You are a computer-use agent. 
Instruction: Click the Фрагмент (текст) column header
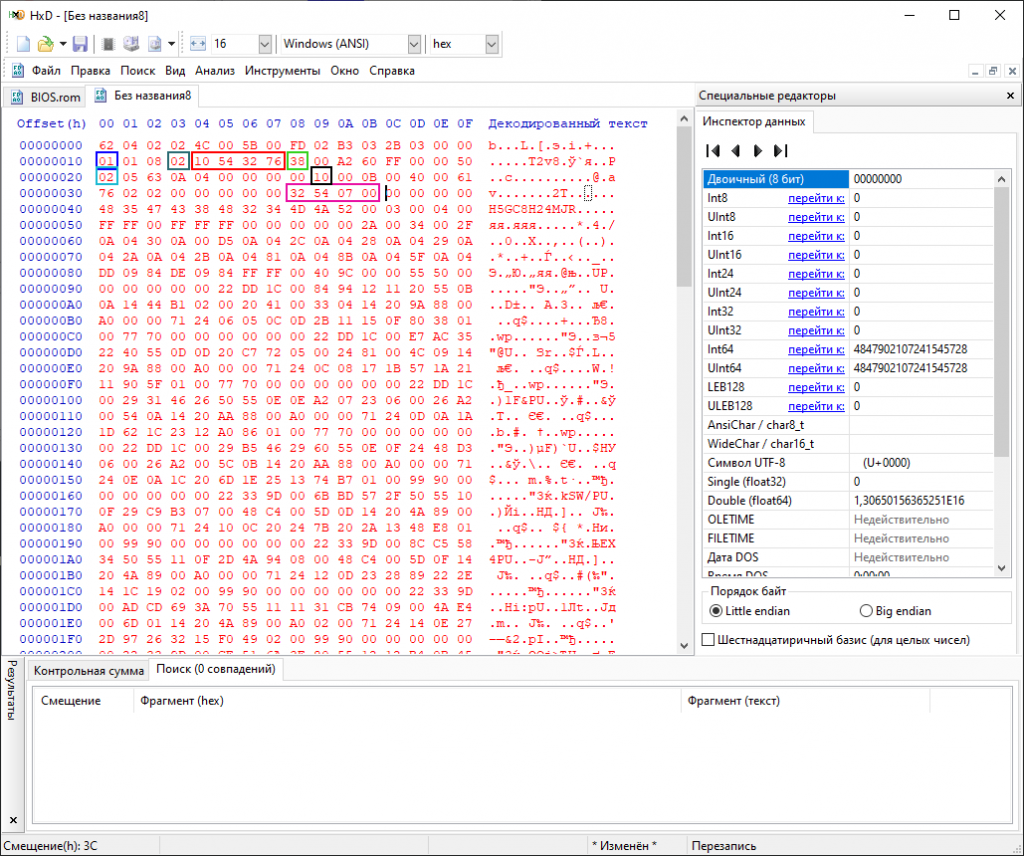[805, 701]
